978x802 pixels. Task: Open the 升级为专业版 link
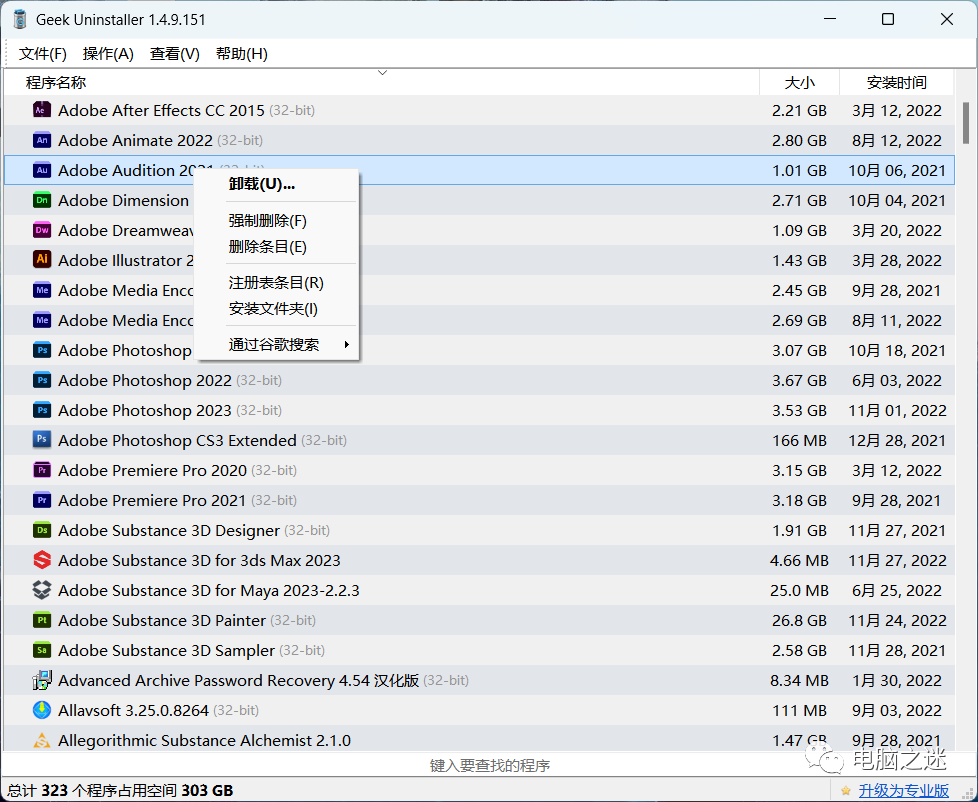(x=904, y=790)
